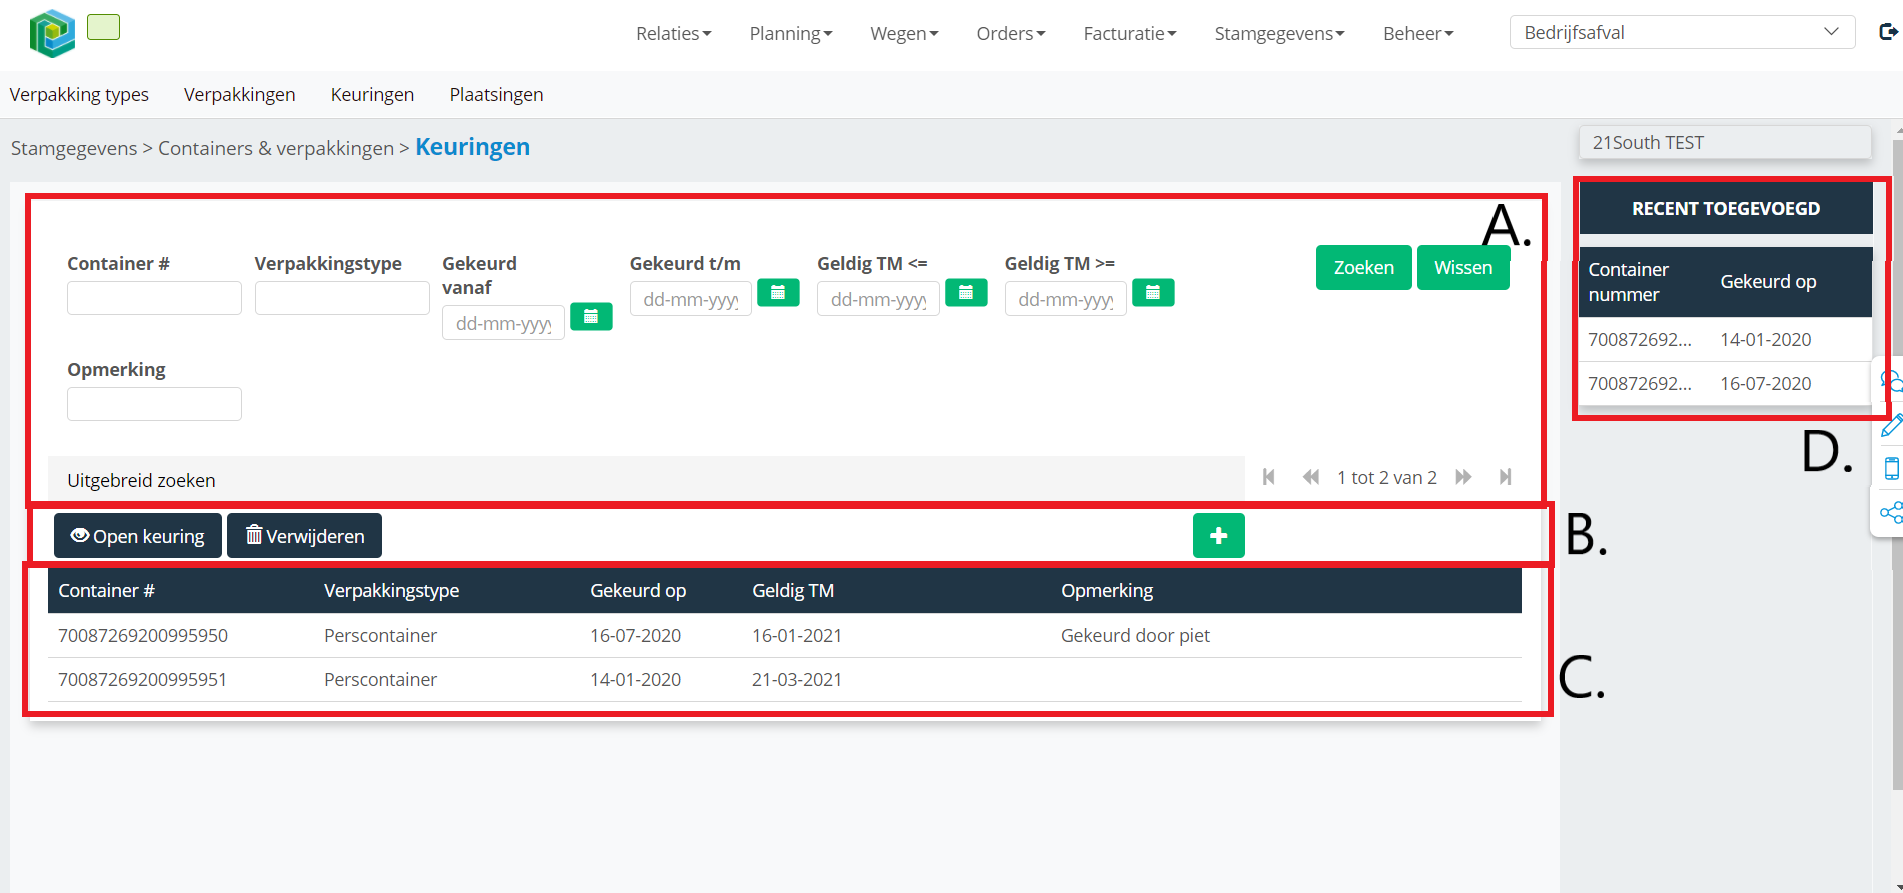Open the Keuringen tab

click(x=372, y=94)
